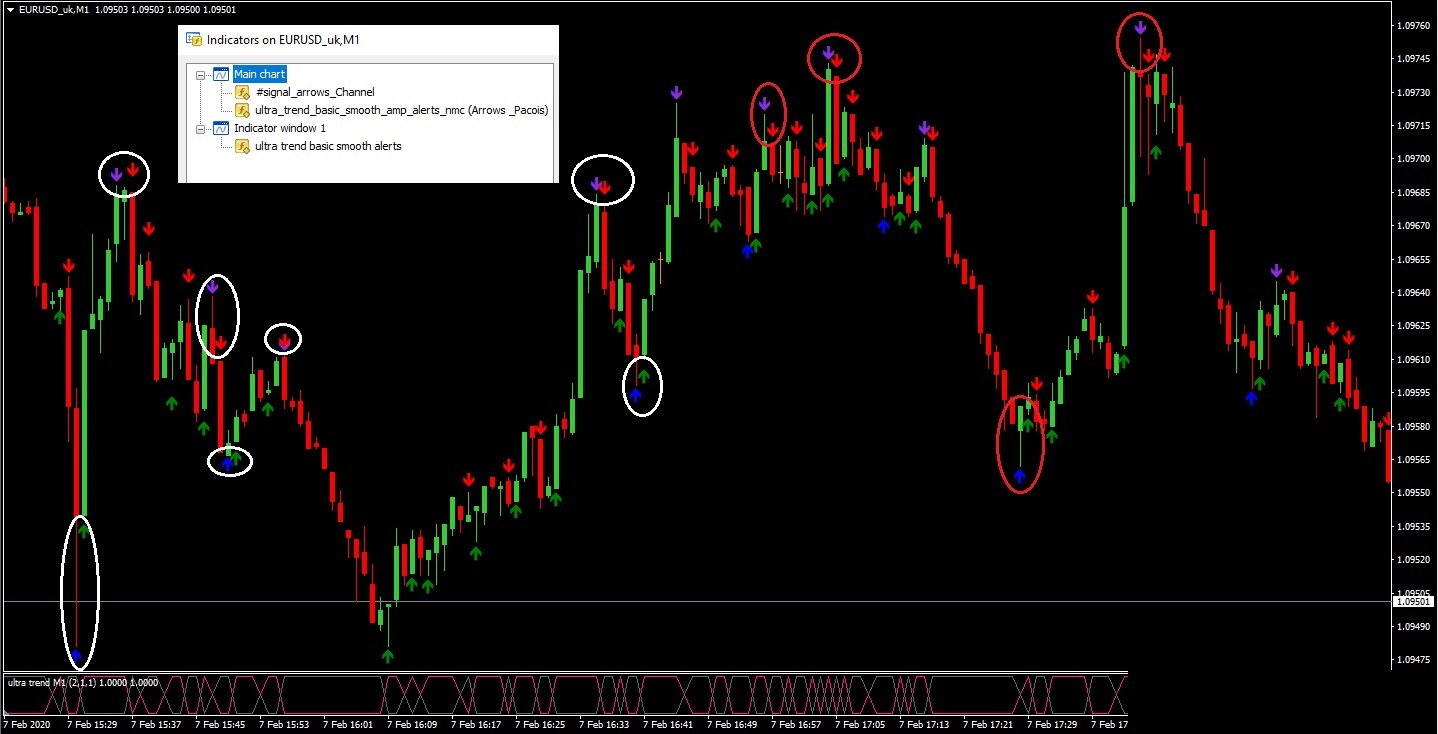1438x734 pixels.
Task: Click the 1.09700 price scale label
Action: coord(1414,158)
